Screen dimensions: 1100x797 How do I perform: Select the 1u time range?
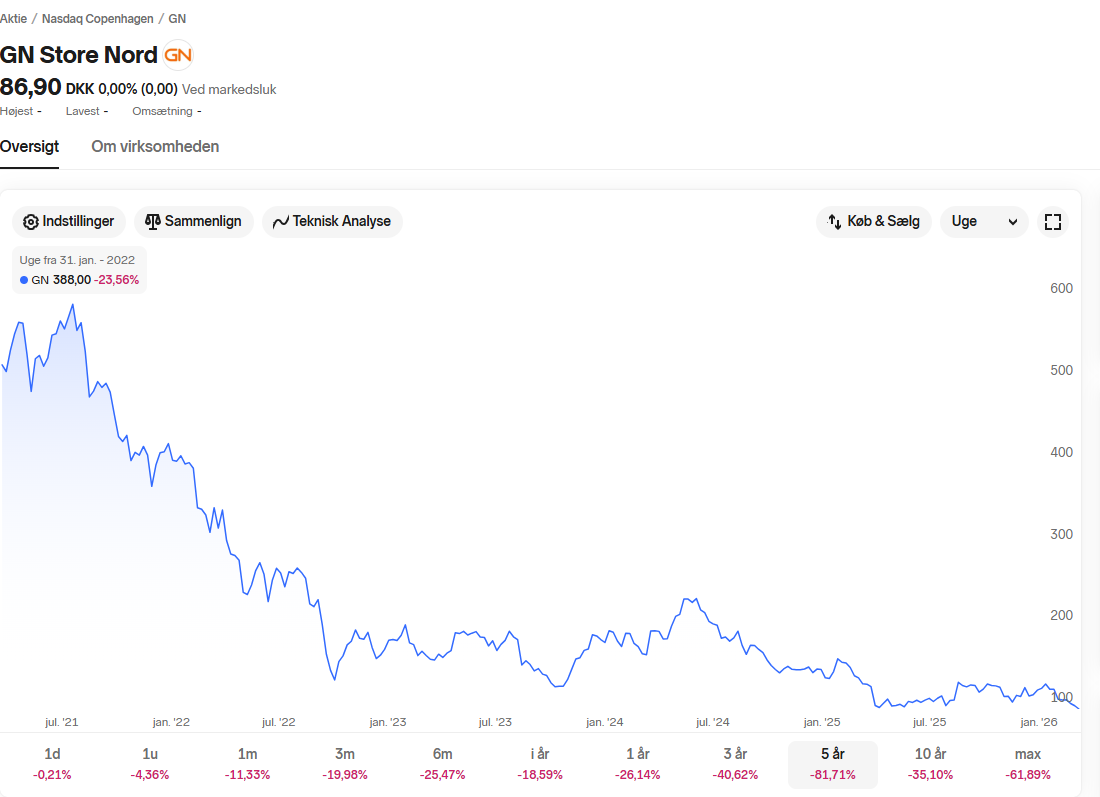149,764
